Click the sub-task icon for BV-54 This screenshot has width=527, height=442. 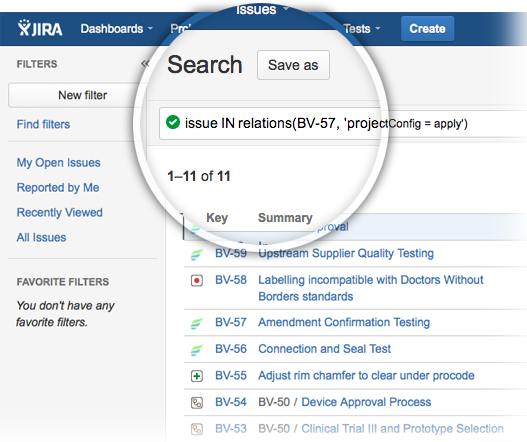tap(197, 402)
